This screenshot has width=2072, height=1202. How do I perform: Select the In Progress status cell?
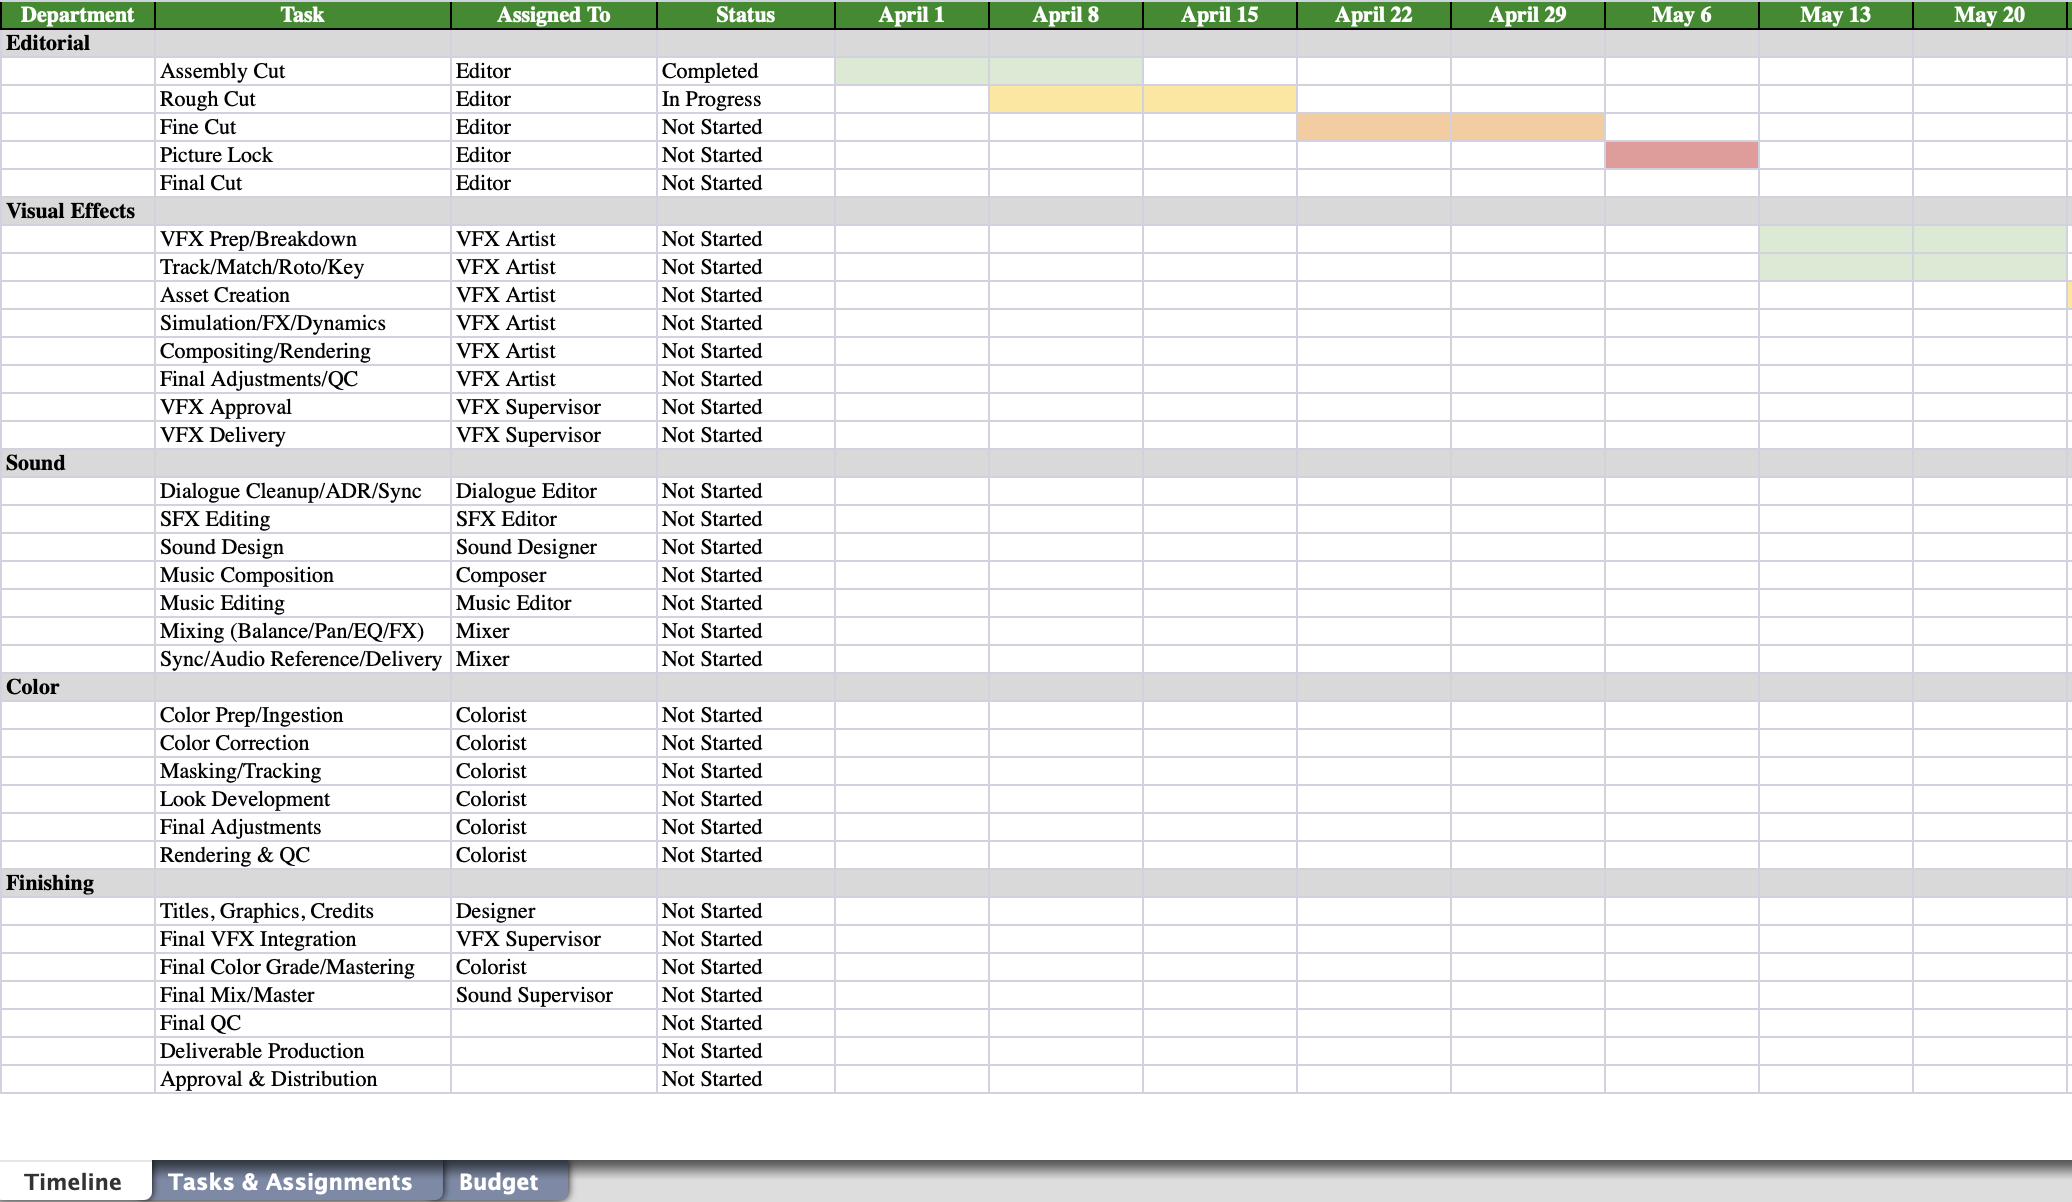click(x=745, y=99)
